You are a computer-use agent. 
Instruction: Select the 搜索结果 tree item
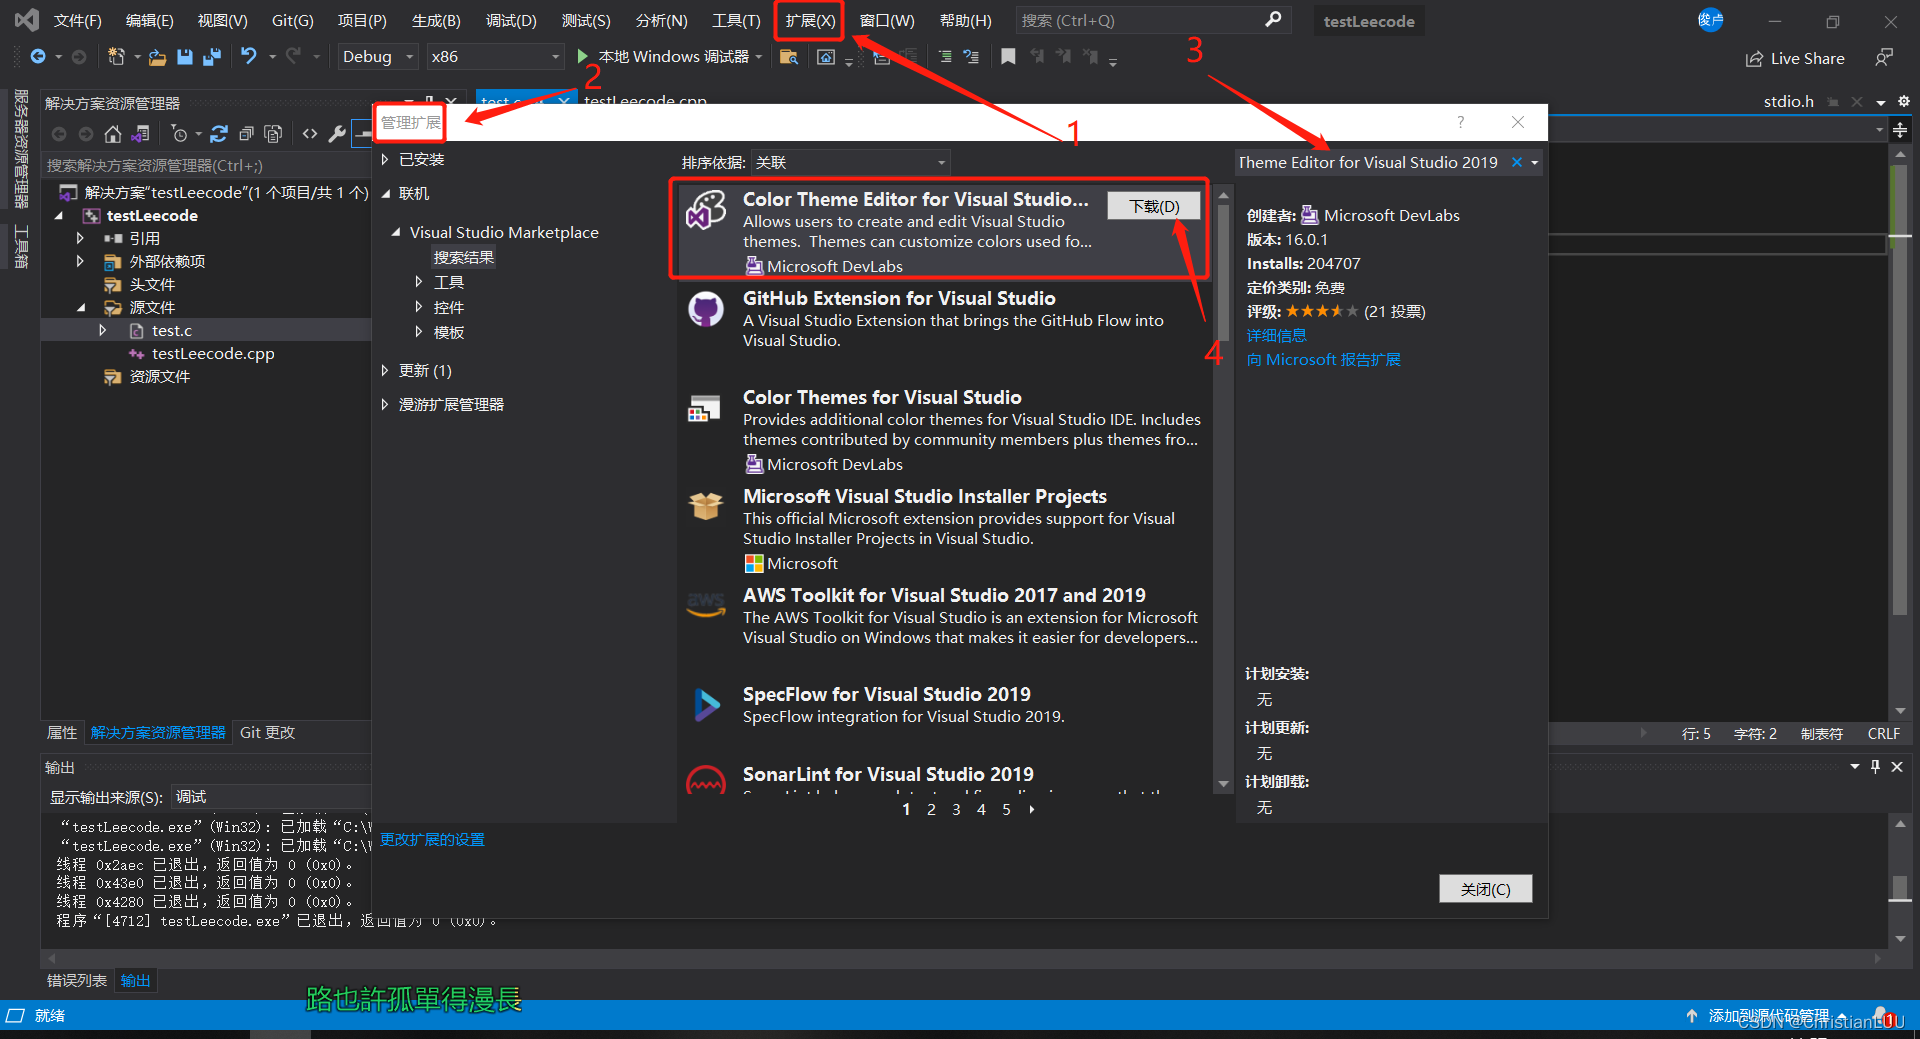[x=463, y=258]
